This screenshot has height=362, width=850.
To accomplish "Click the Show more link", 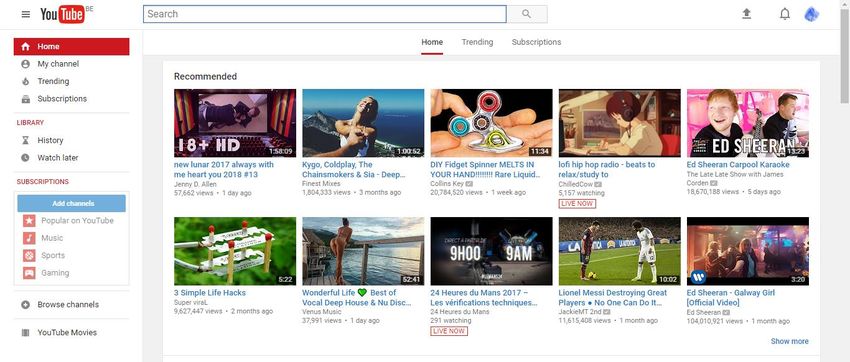I will point(789,341).
